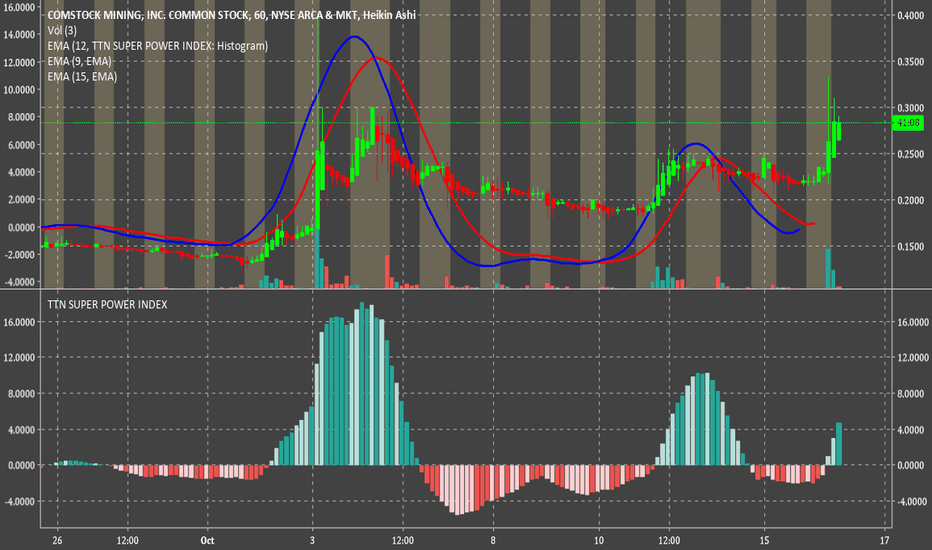Click 2.0000 on upper pane left axis

pyautogui.click(x=21, y=200)
